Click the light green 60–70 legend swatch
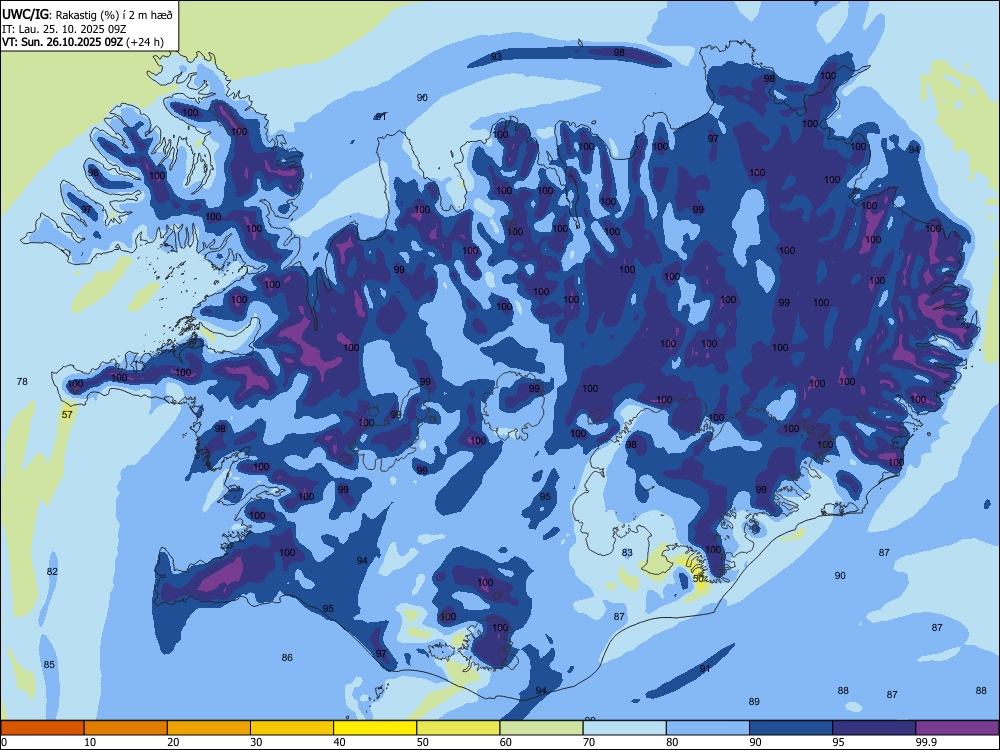 coord(541,728)
